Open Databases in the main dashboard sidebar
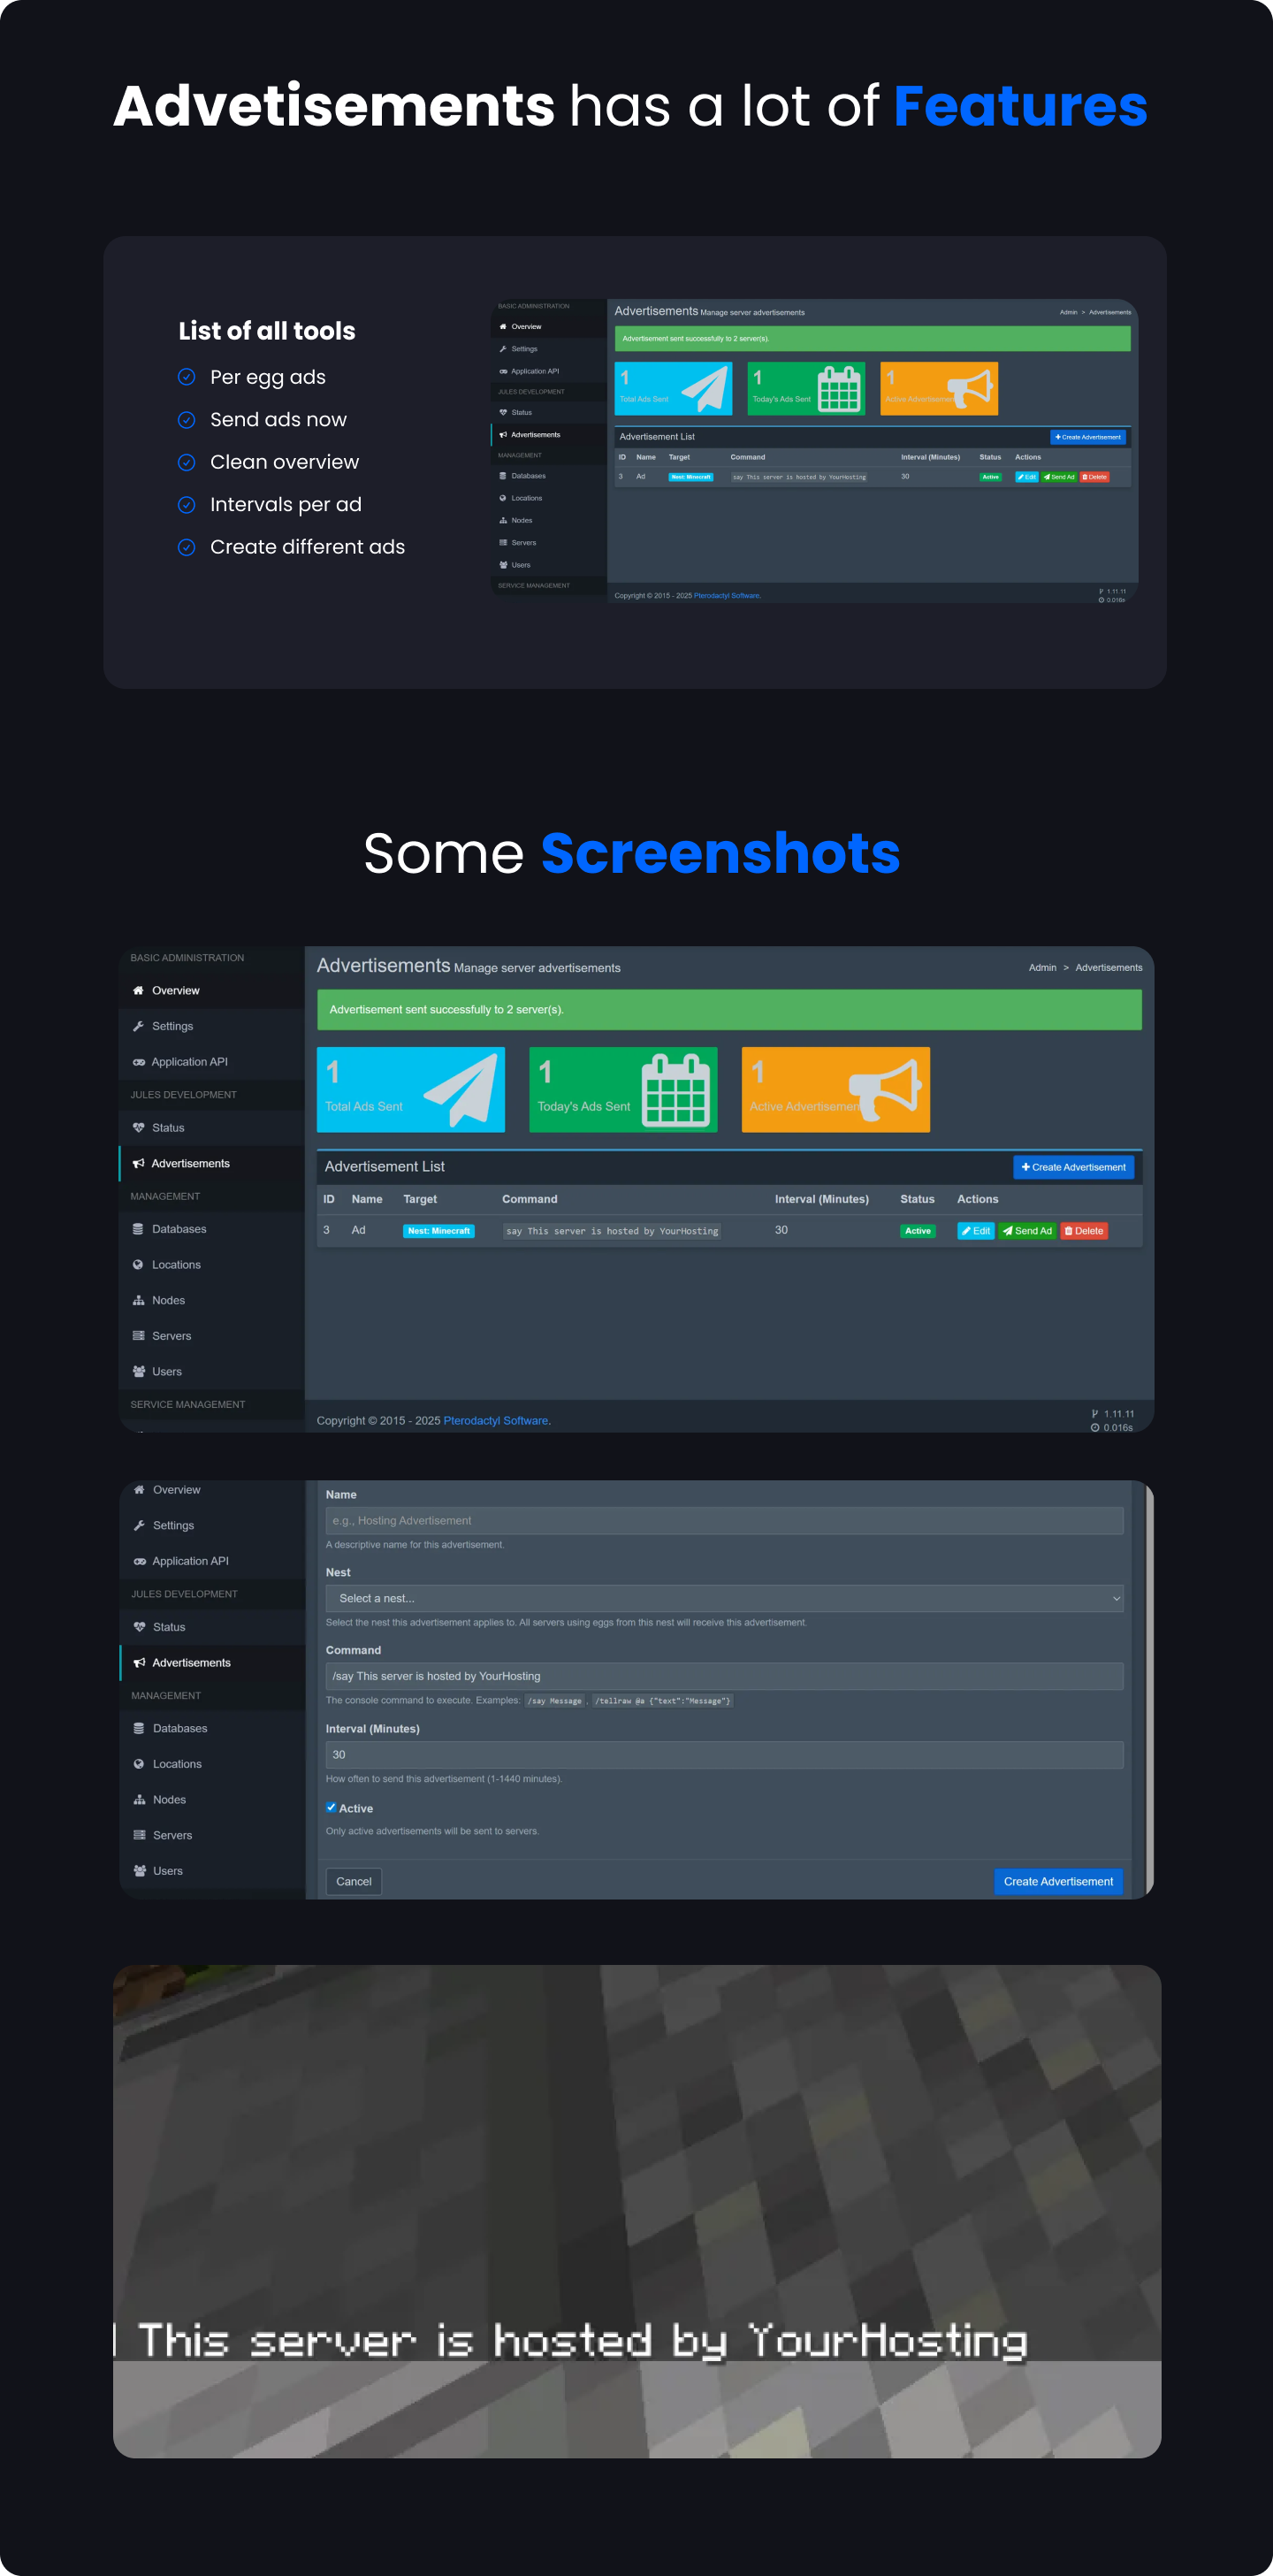1273x2576 pixels. pos(178,1229)
